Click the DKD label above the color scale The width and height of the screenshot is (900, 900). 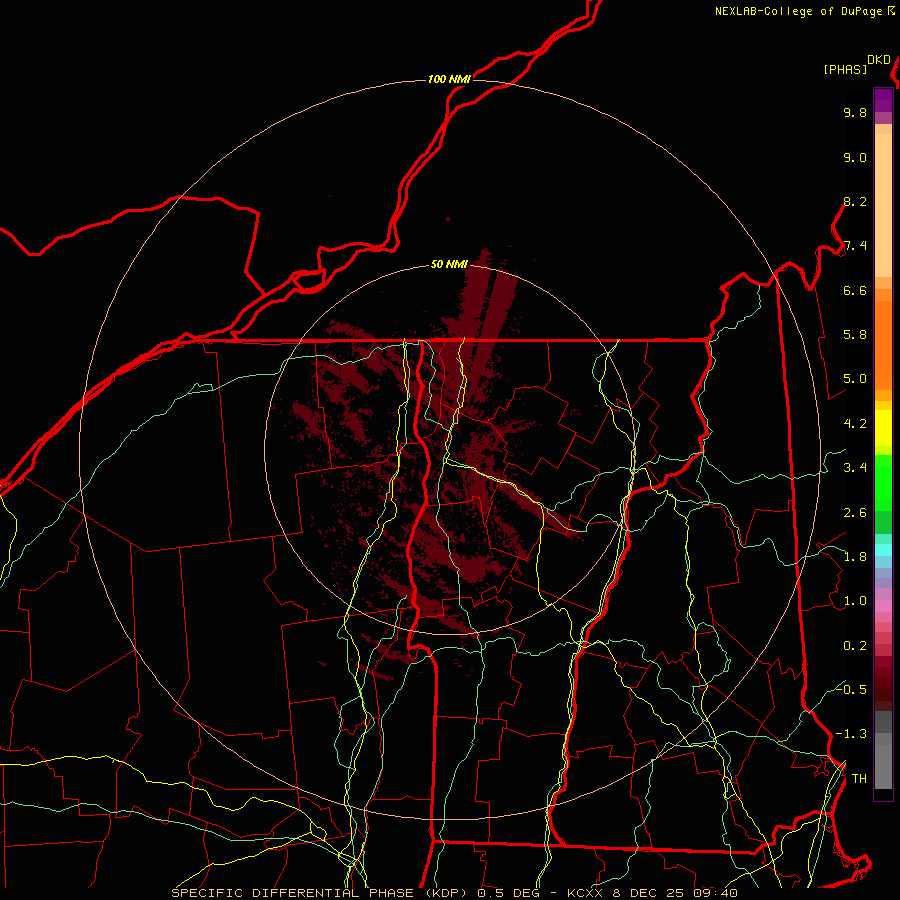pos(879,60)
